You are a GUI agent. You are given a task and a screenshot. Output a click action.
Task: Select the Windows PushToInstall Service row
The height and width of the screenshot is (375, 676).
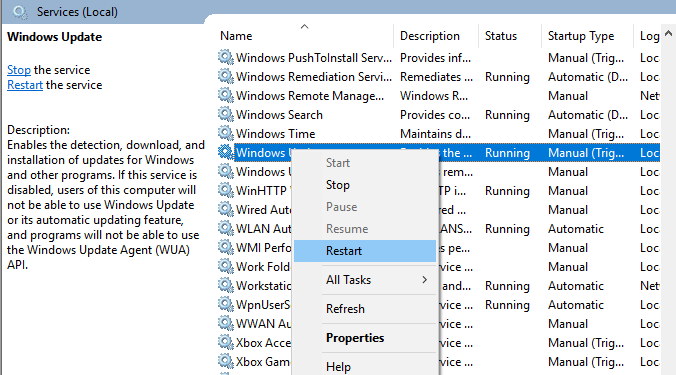tap(438, 57)
